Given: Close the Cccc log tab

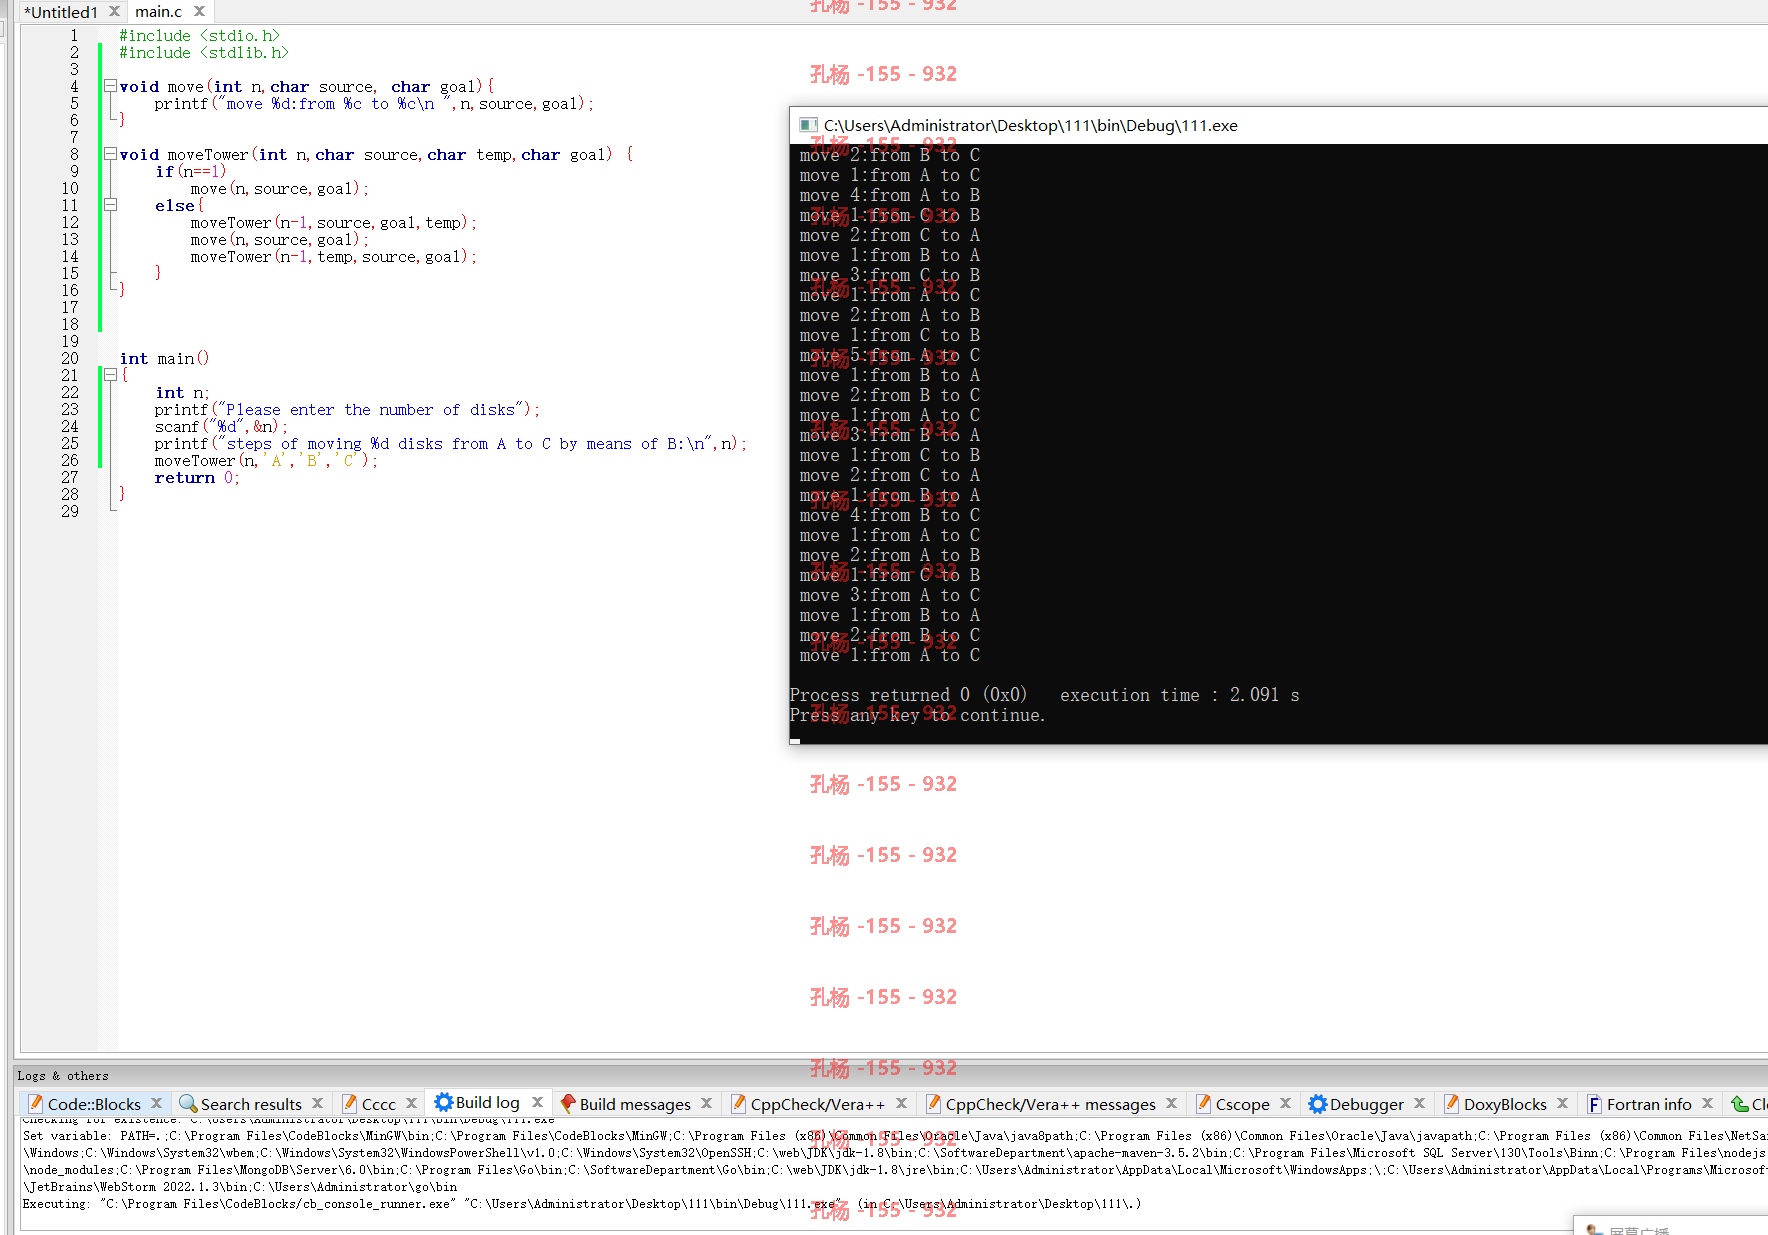Looking at the screenshot, I should click(412, 1103).
